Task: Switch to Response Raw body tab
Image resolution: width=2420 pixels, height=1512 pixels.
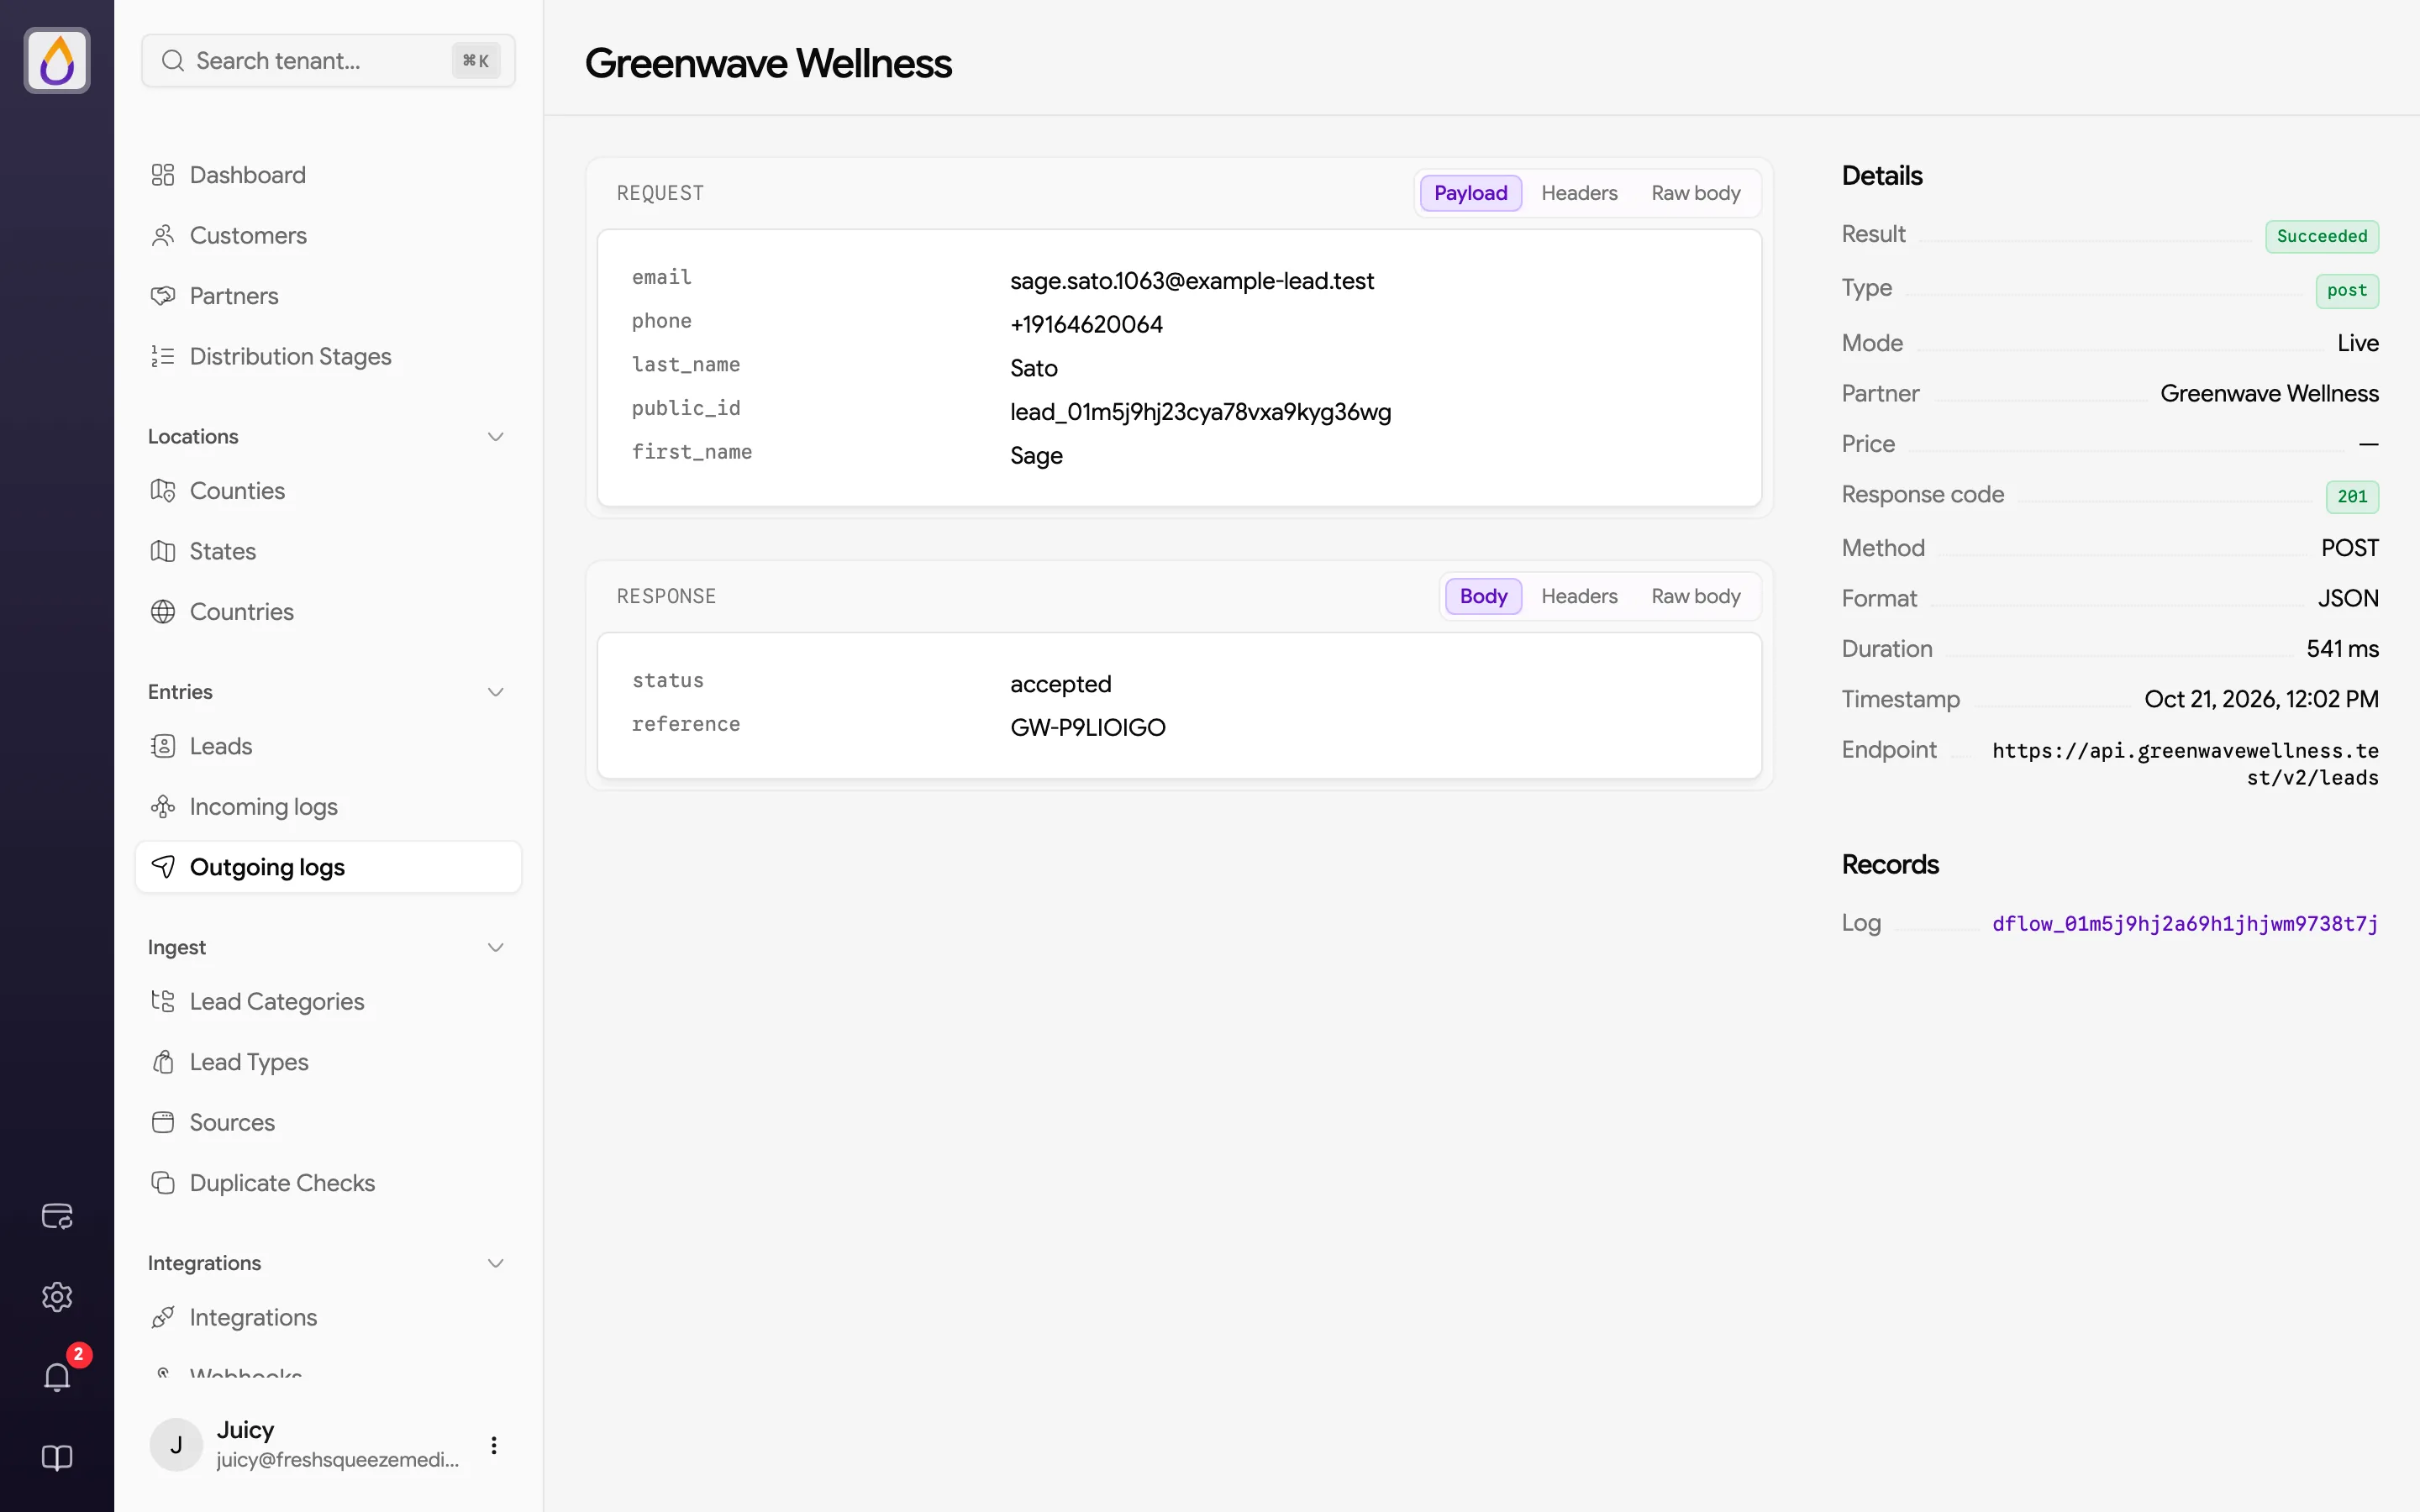Action: 1696,596
